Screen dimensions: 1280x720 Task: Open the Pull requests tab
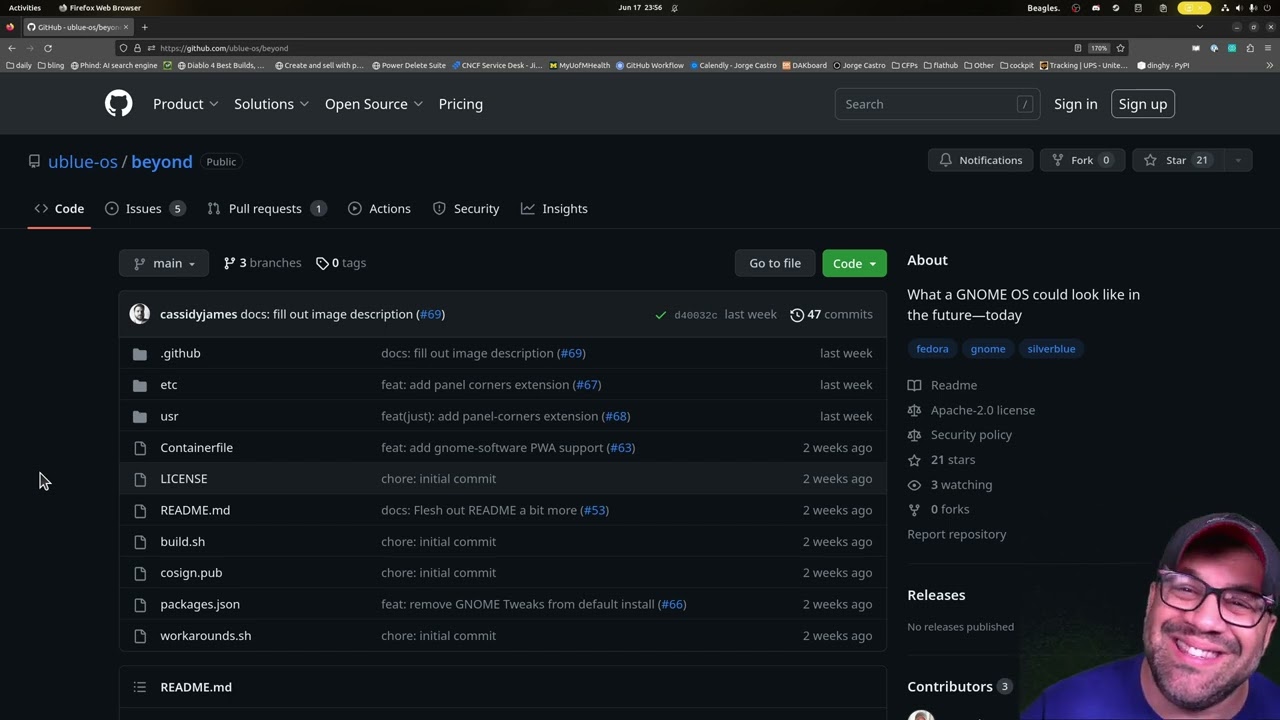(x=265, y=209)
